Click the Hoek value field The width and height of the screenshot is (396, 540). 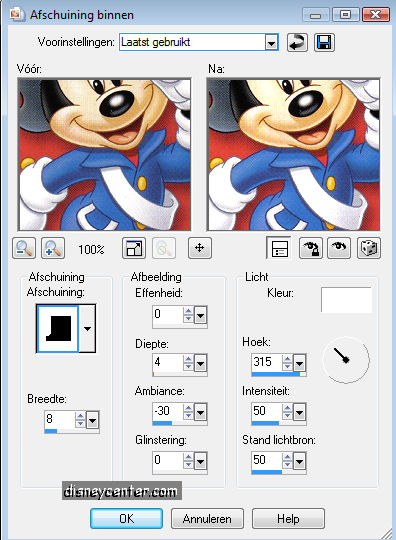pos(267,362)
